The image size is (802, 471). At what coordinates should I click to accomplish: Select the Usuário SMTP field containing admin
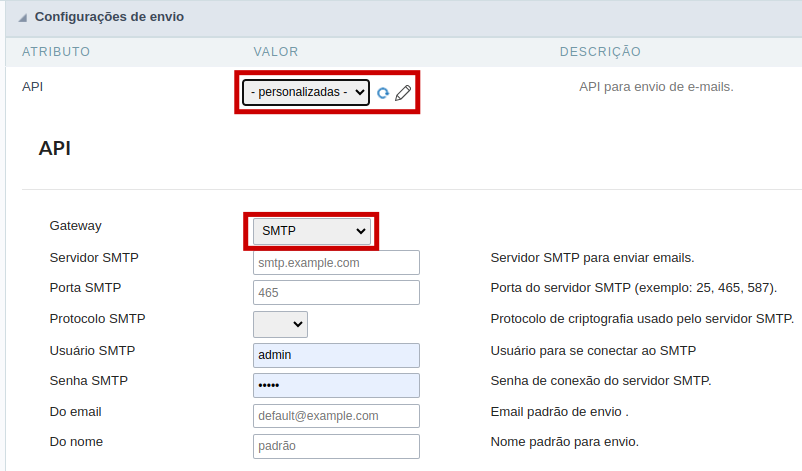(336, 355)
